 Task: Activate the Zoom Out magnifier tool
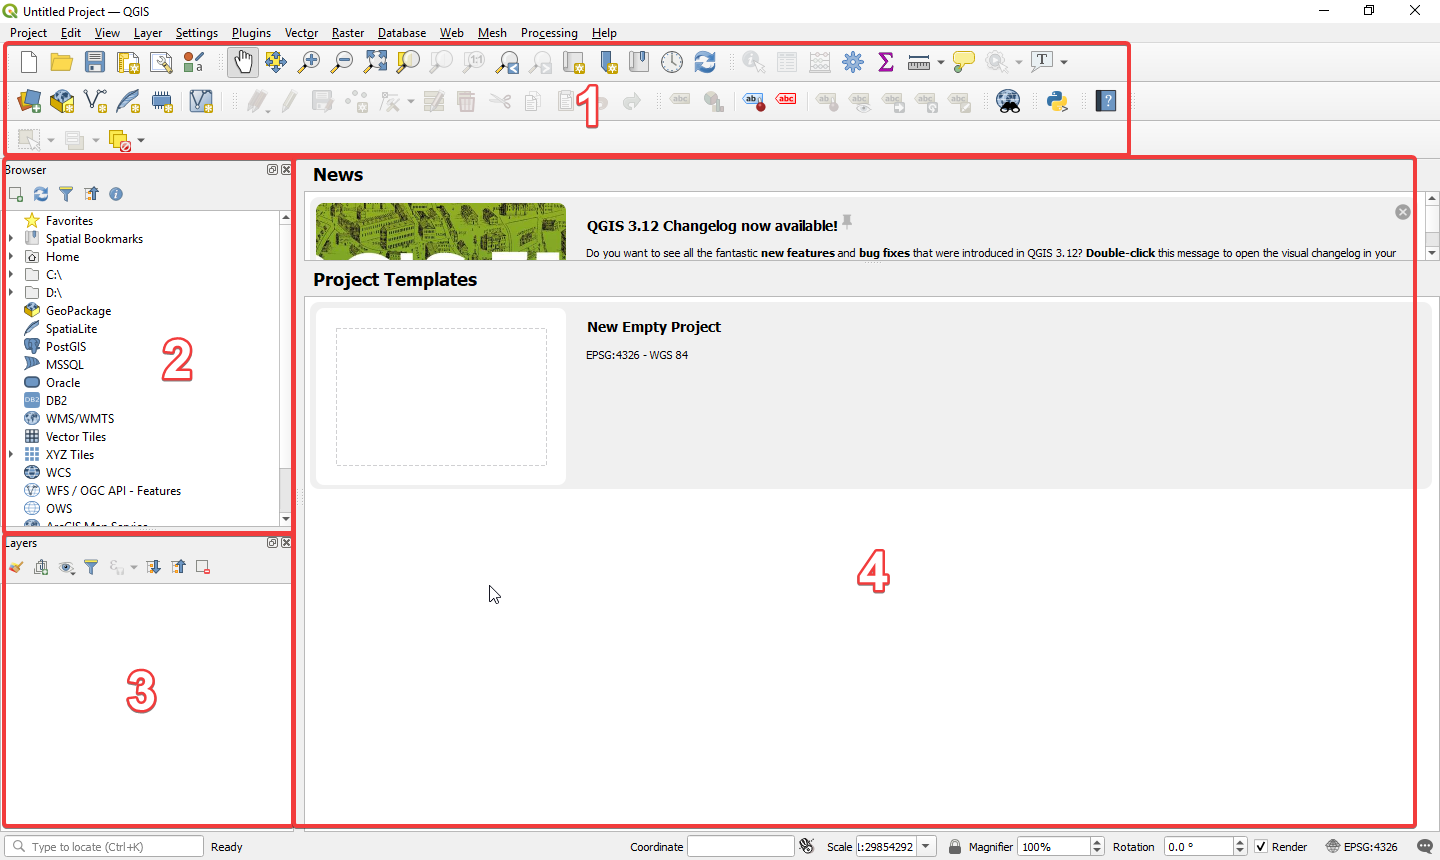click(342, 62)
